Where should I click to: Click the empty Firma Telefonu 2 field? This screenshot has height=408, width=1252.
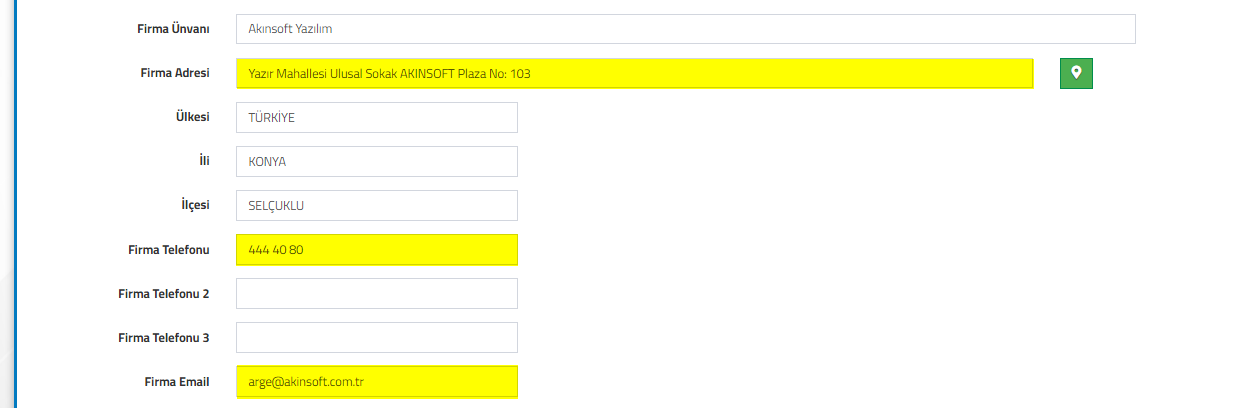click(x=377, y=293)
